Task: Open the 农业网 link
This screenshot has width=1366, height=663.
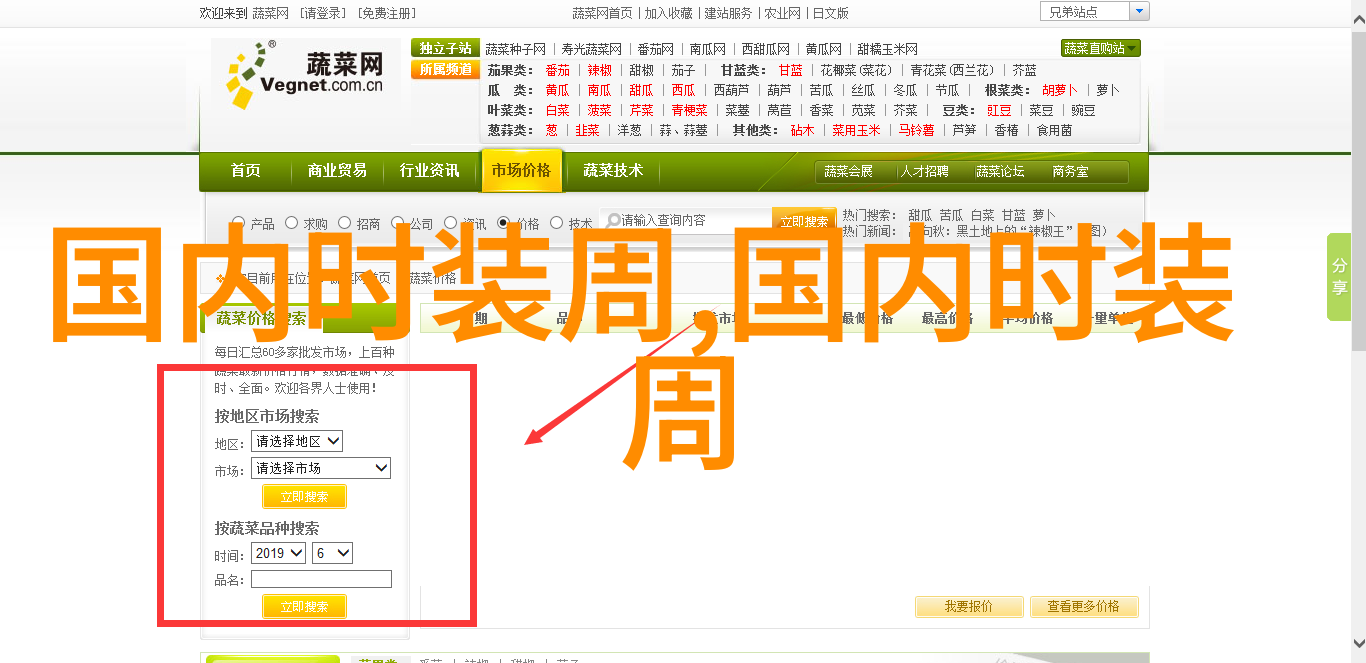Action: point(782,13)
